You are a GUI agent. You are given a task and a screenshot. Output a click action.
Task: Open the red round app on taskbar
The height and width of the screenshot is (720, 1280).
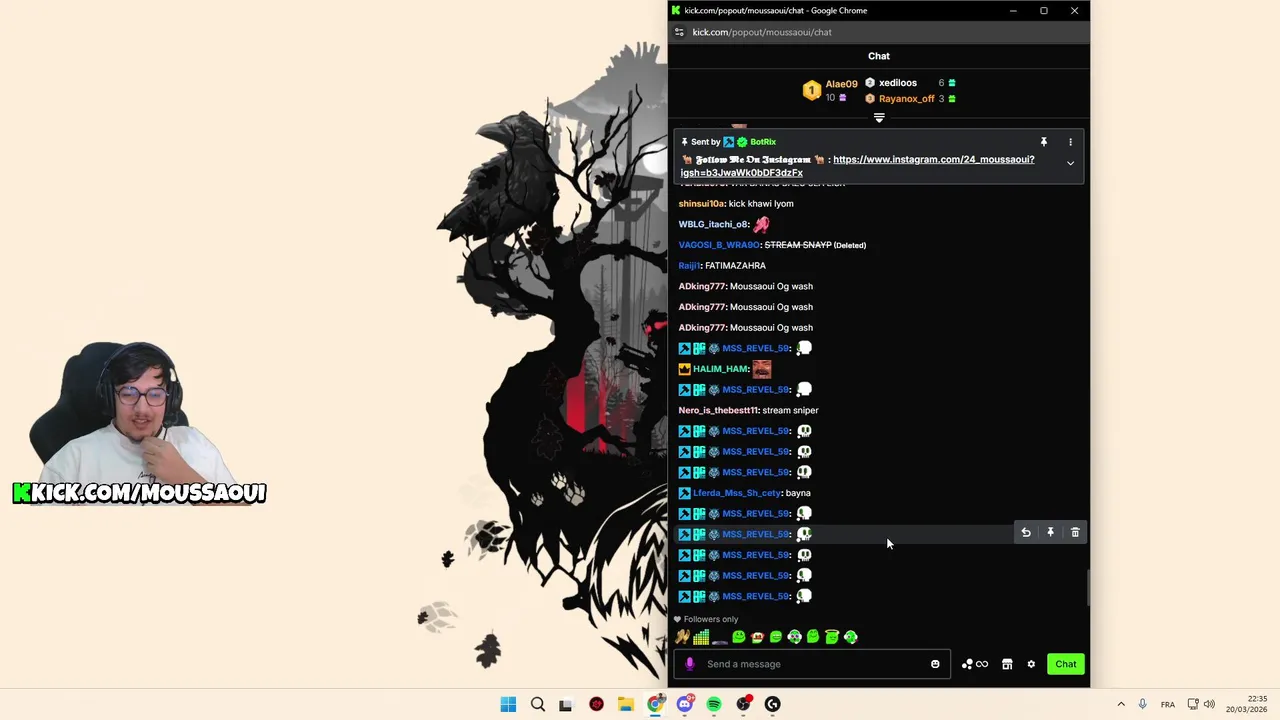597,704
